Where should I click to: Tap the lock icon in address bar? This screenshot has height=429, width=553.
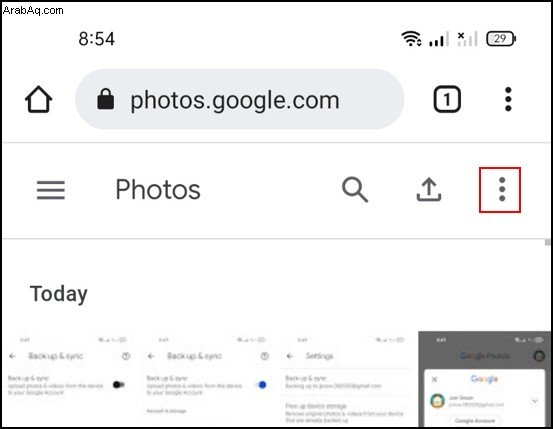[x=105, y=99]
